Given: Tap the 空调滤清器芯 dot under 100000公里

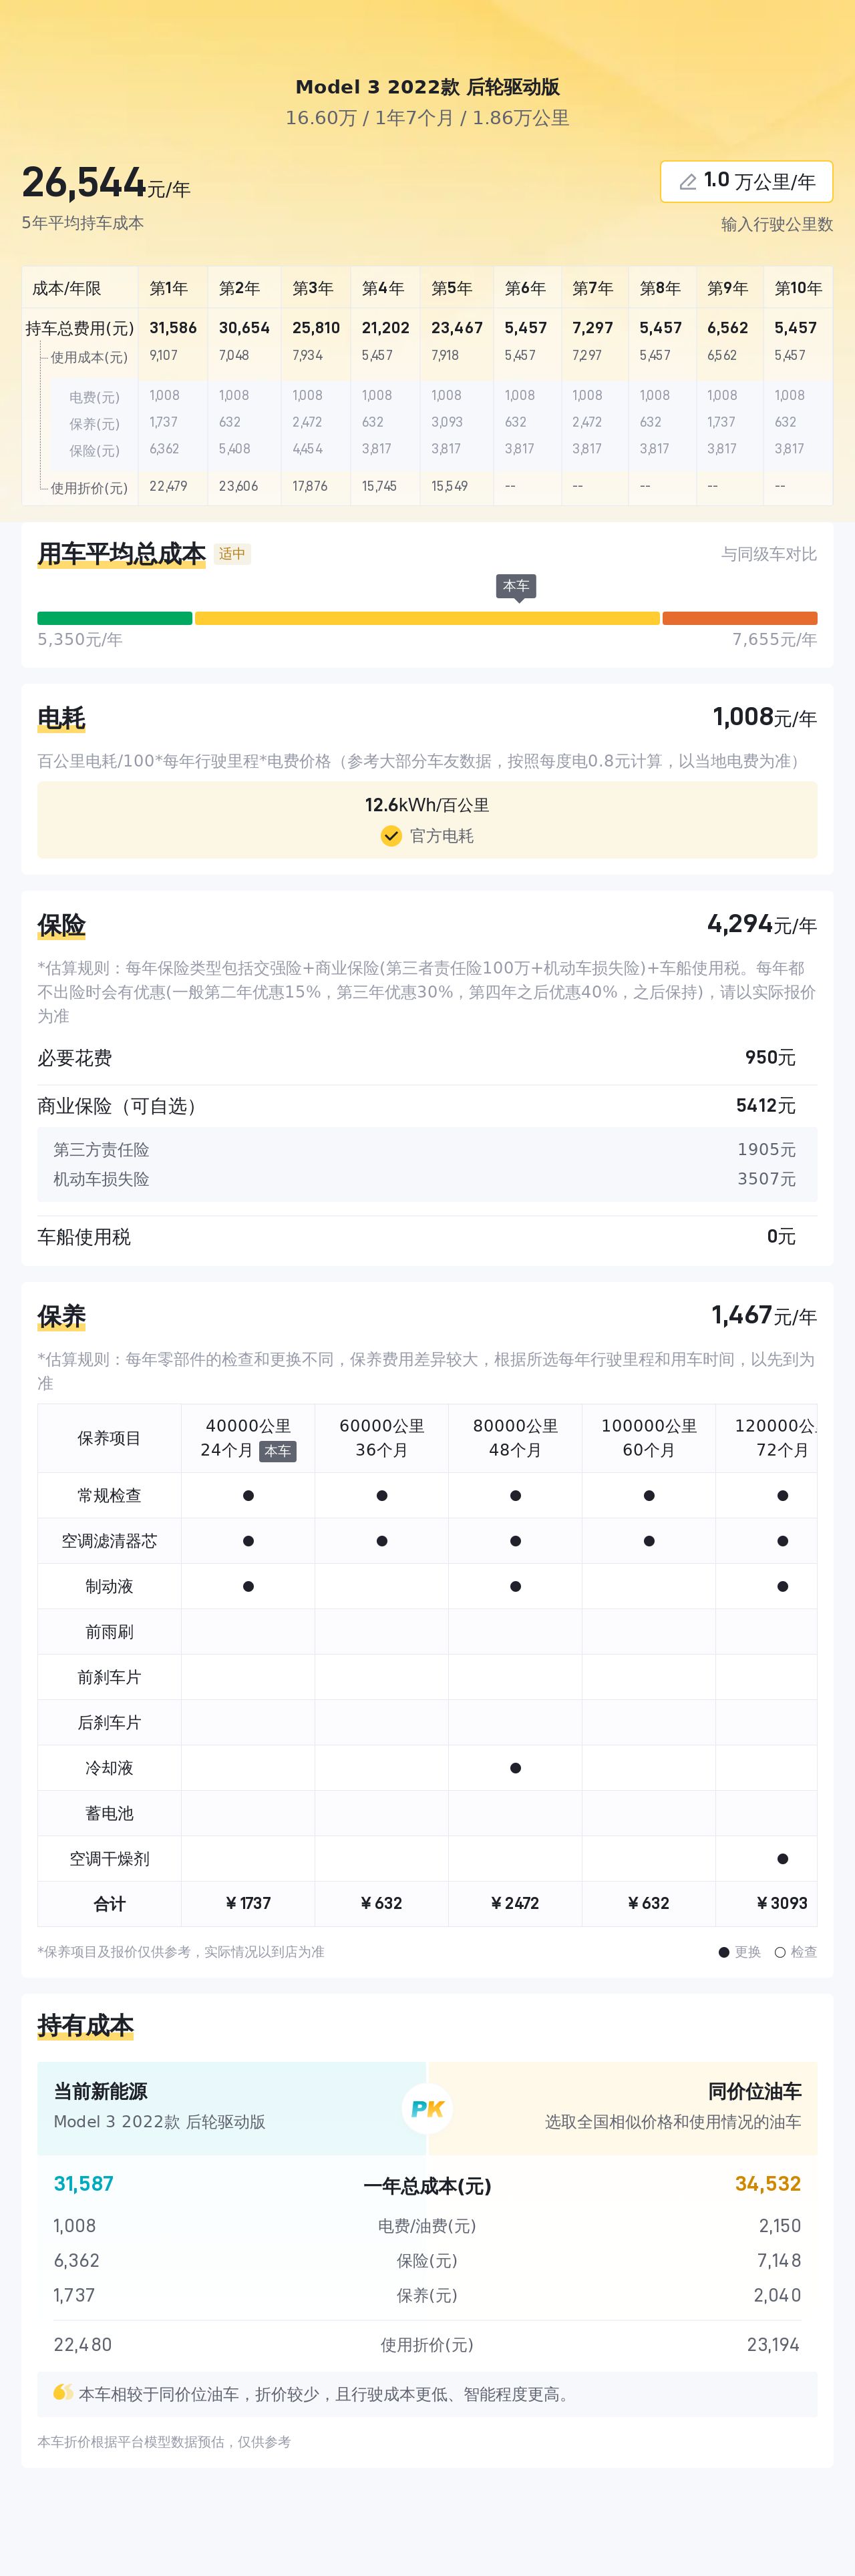Looking at the screenshot, I should click(x=649, y=1541).
